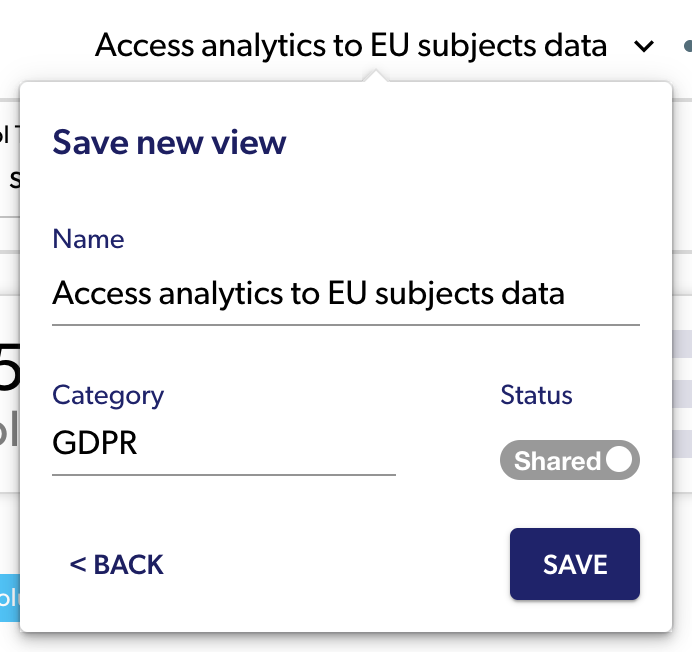The height and width of the screenshot is (652, 692).
Task: Click the 'Save new view' heading
Action: tap(169, 142)
